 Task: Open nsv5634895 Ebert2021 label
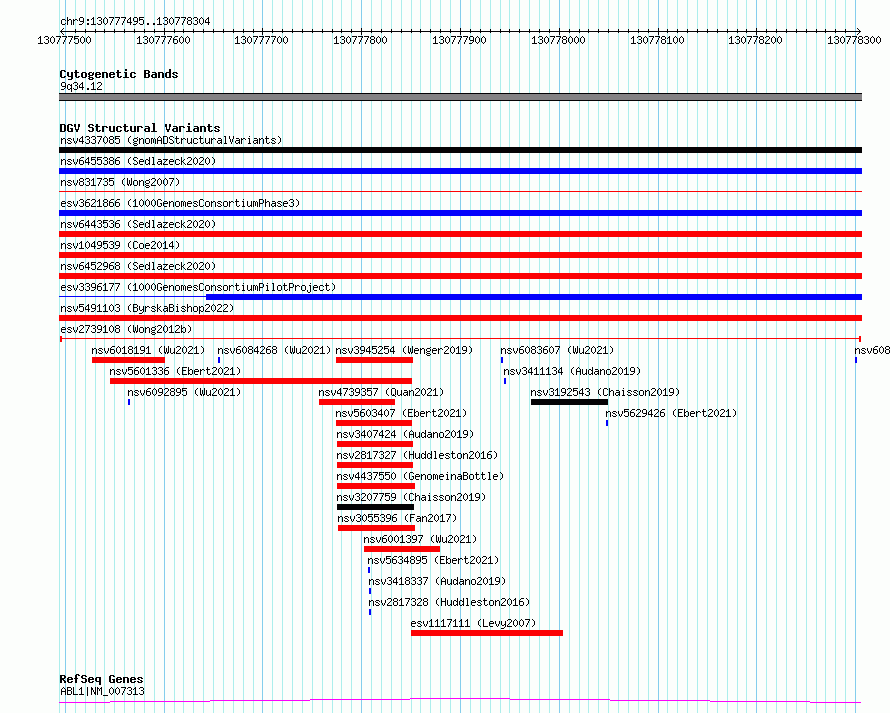point(433,560)
